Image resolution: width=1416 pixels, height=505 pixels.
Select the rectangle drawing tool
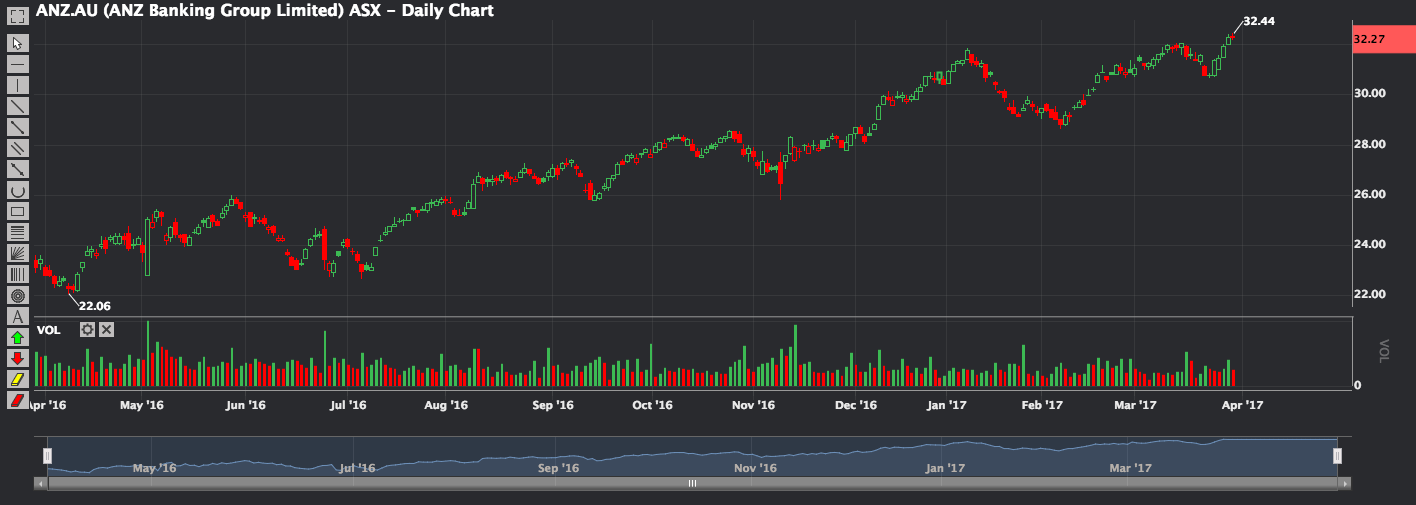click(17, 211)
